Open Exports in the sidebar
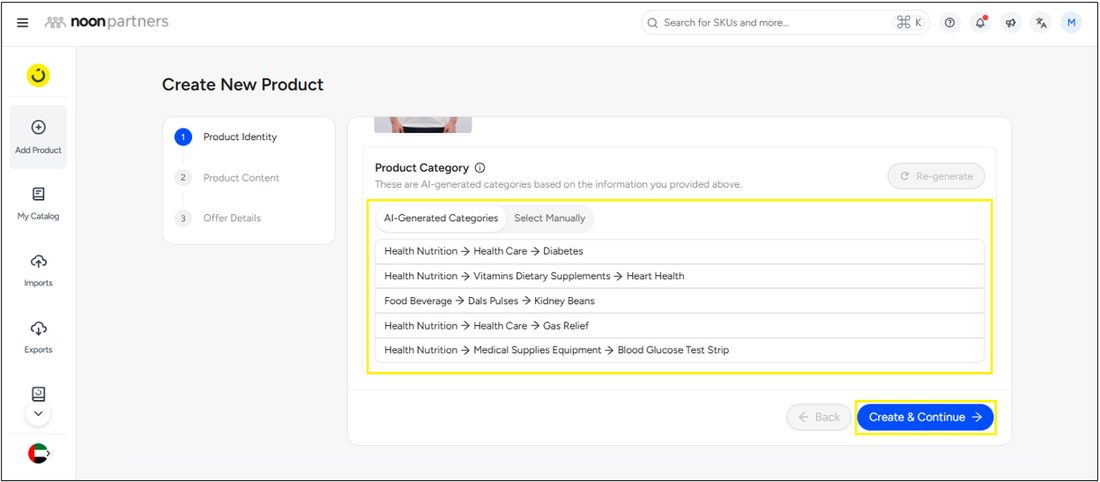1100x482 pixels. coord(39,337)
